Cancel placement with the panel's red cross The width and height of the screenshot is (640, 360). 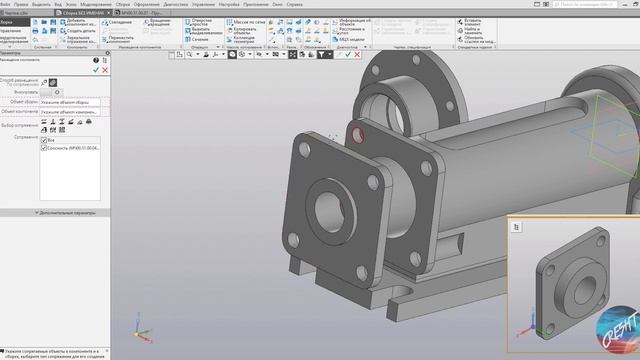coord(105,70)
